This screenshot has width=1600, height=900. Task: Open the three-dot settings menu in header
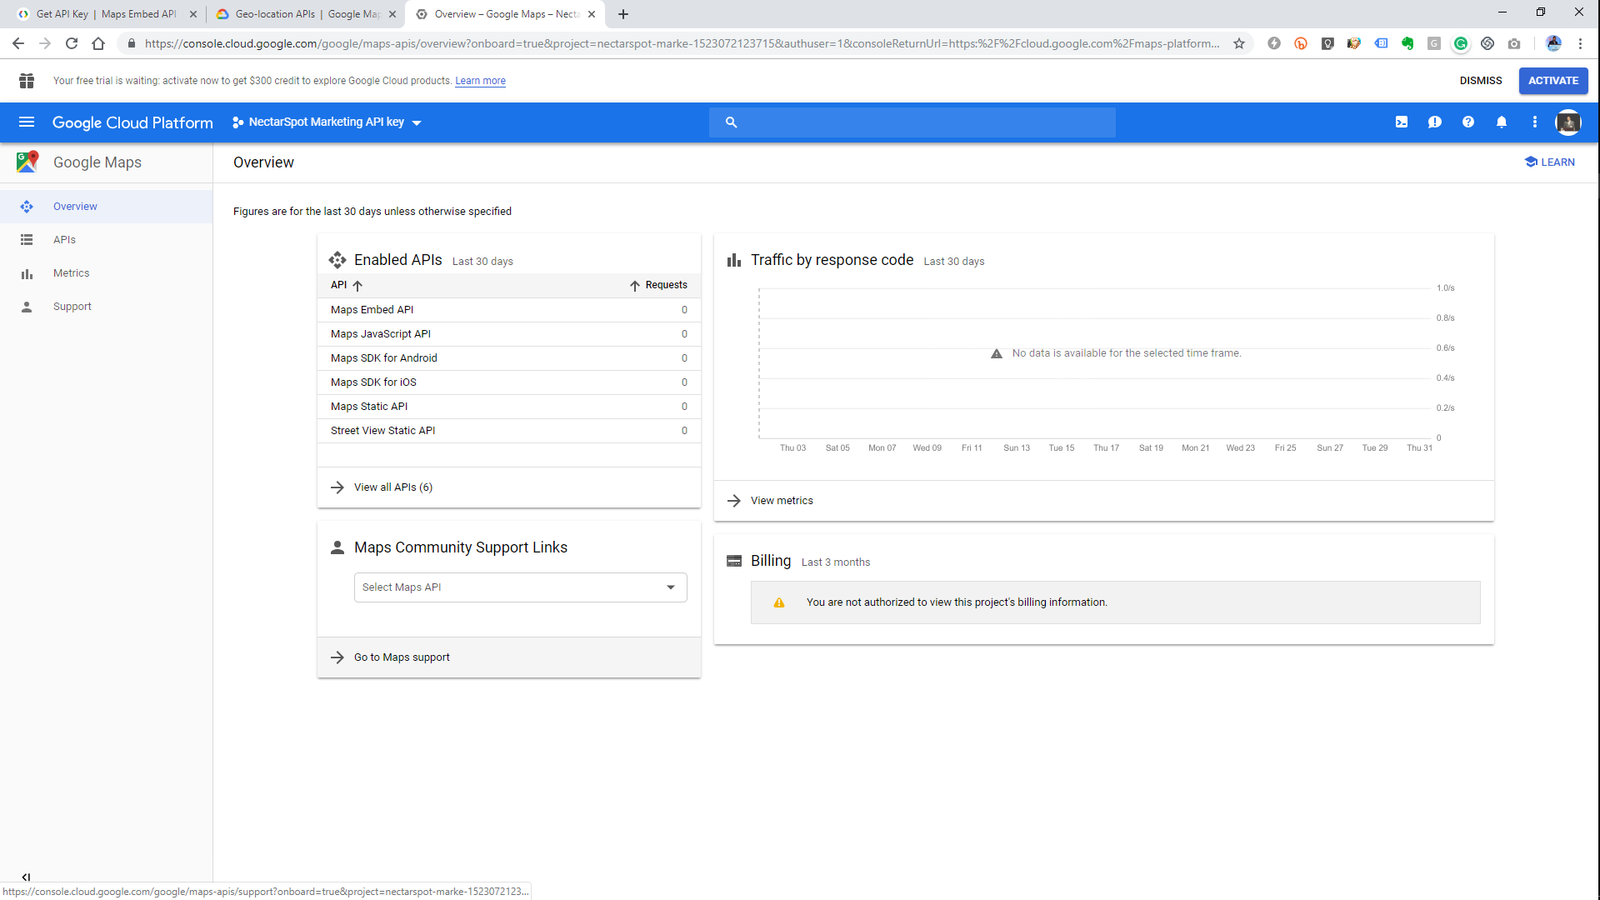(1534, 122)
